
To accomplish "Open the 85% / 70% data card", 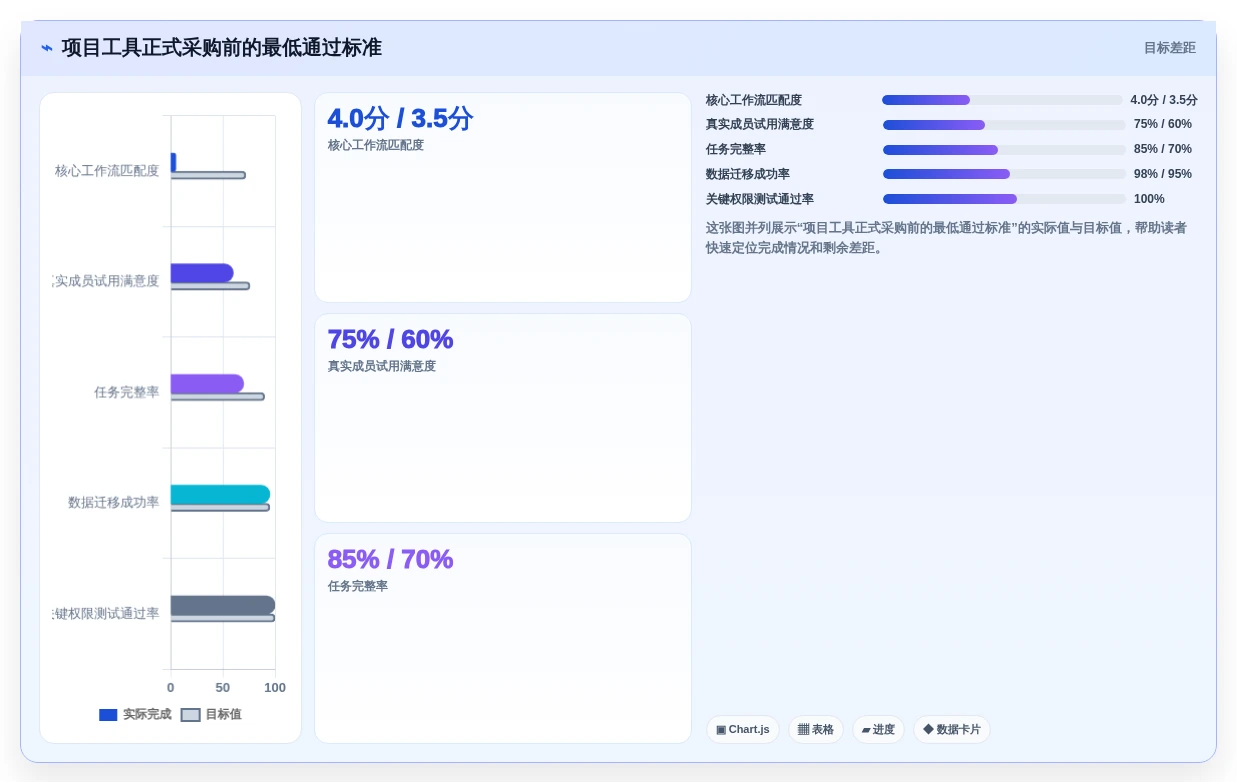I will pyautogui.click(x=503, y=638).
